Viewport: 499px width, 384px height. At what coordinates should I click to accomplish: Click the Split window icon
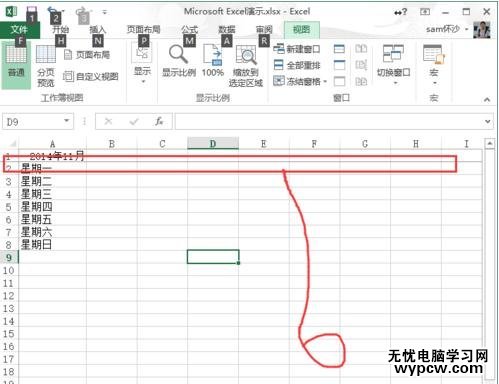[x=339, y=49]
